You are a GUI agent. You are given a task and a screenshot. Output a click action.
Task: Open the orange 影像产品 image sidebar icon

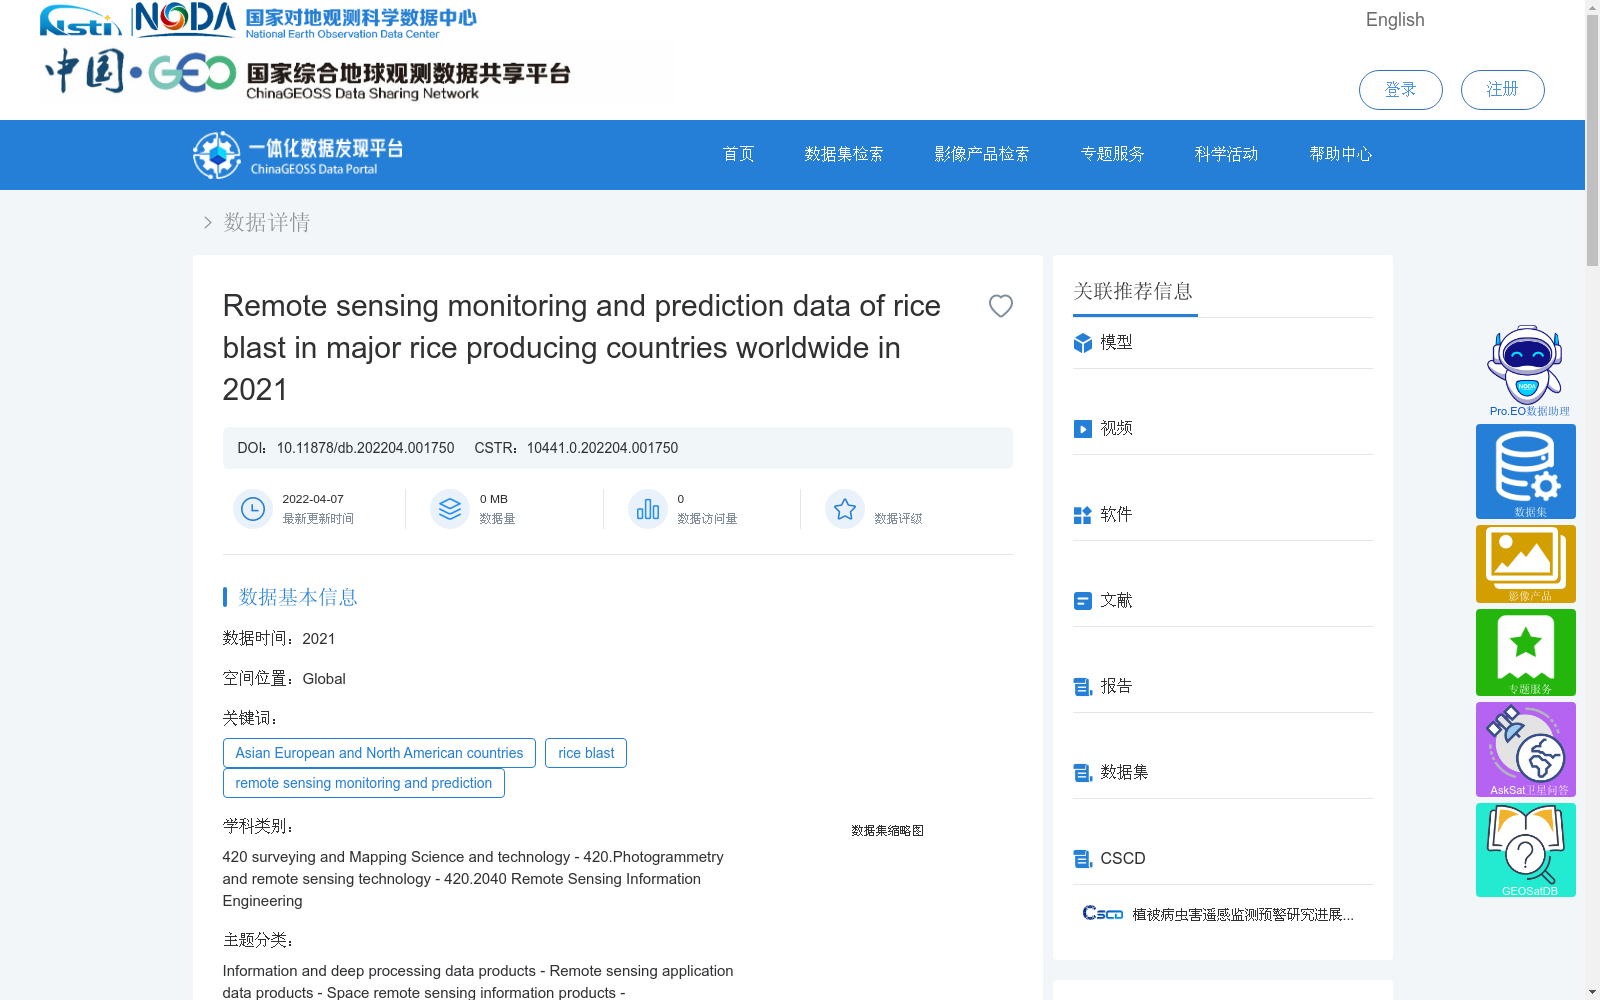click(1526, 564)
